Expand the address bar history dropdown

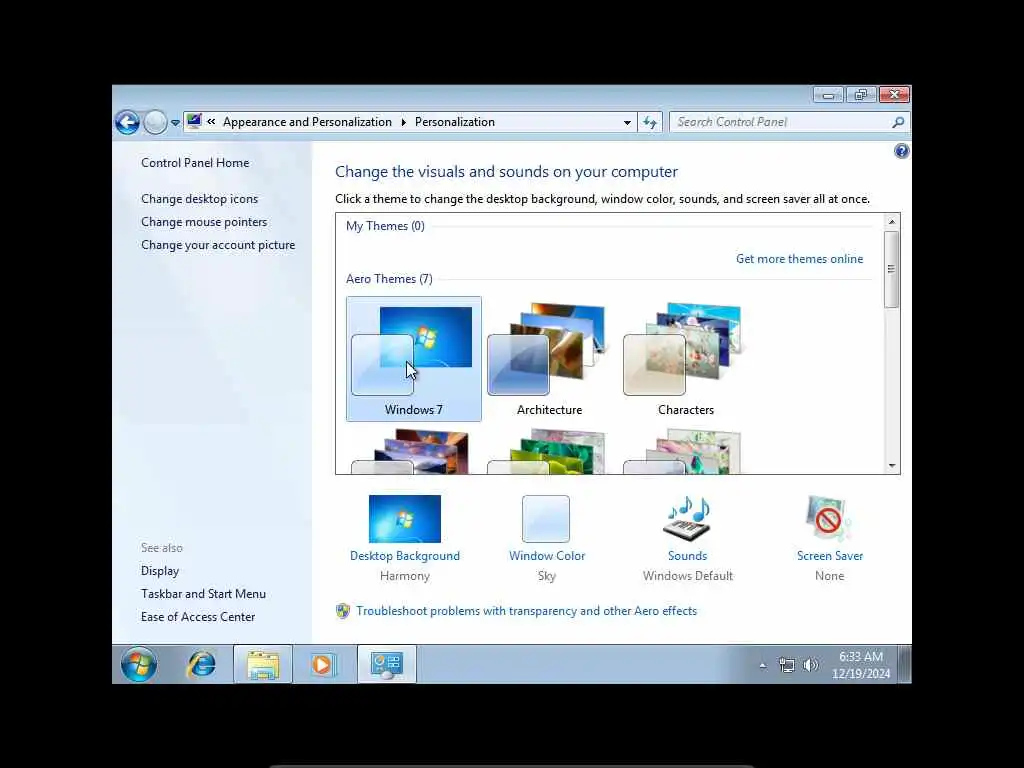(627, 122)
